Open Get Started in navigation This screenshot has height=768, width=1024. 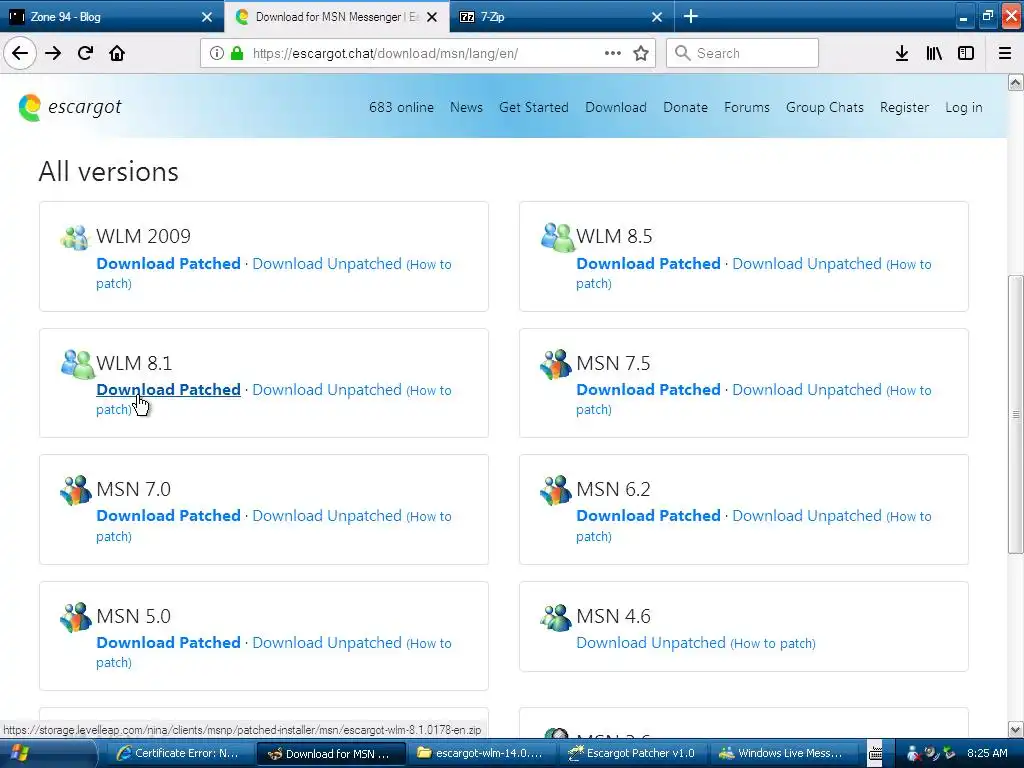534,107
